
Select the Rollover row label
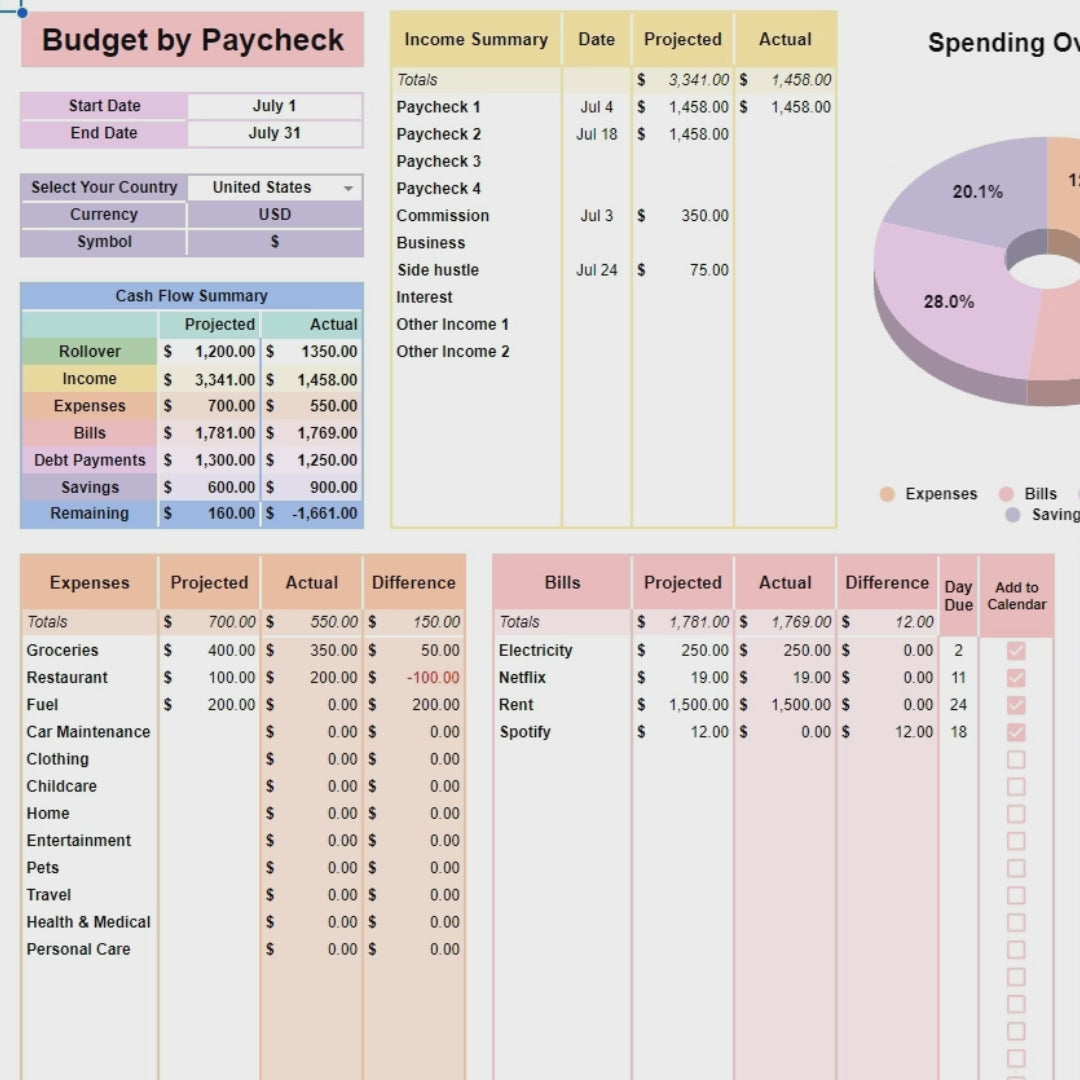pos(89,352)
